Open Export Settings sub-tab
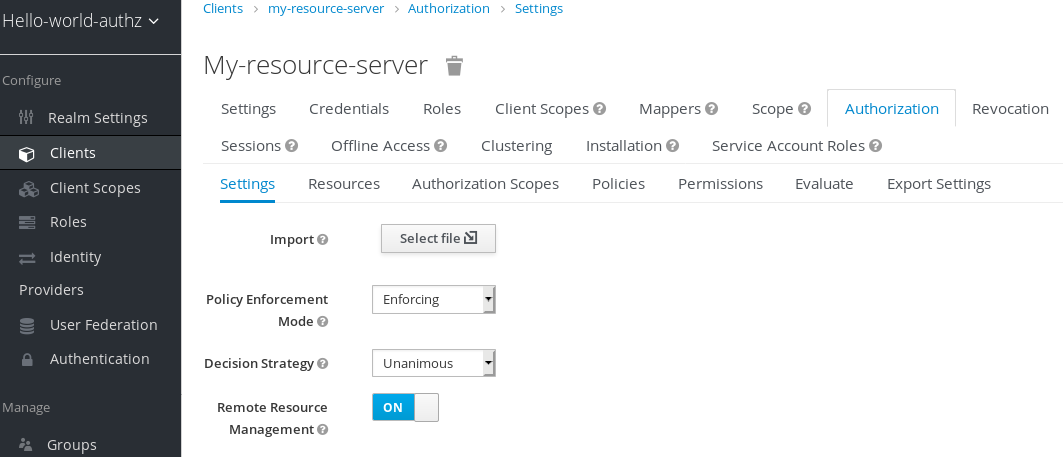 tap(939, 184)
